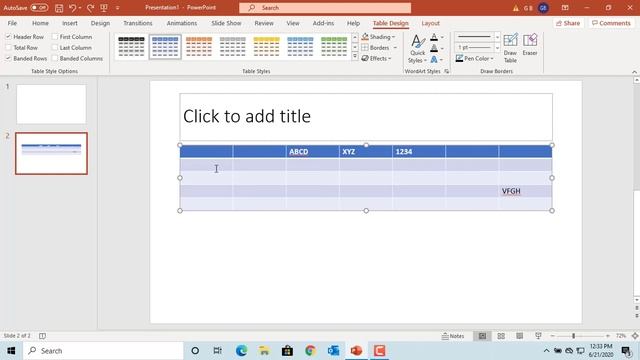The width and height of the screenshot is (640, 360).
Task: Apply the green table style
Action: (x=334, y=47)
